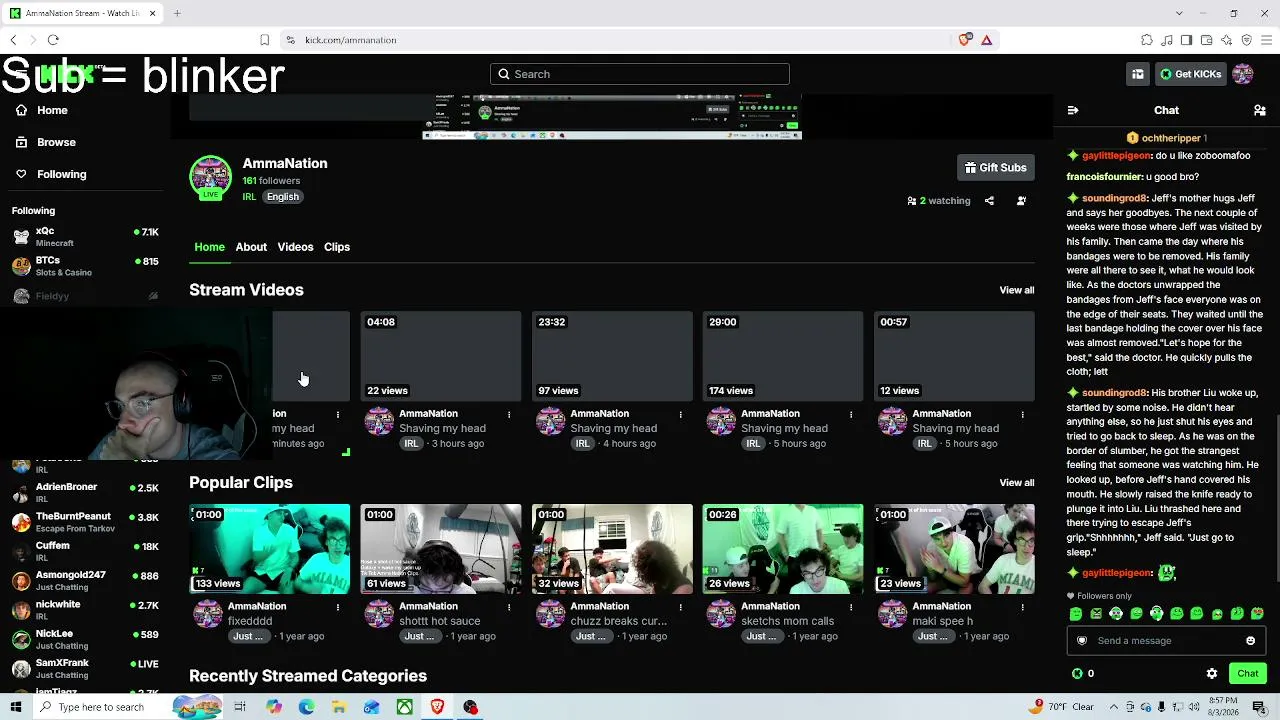Open options for the 04:08 stream video
Viewport: 1280px width, 720px height.
pos(509,414)
